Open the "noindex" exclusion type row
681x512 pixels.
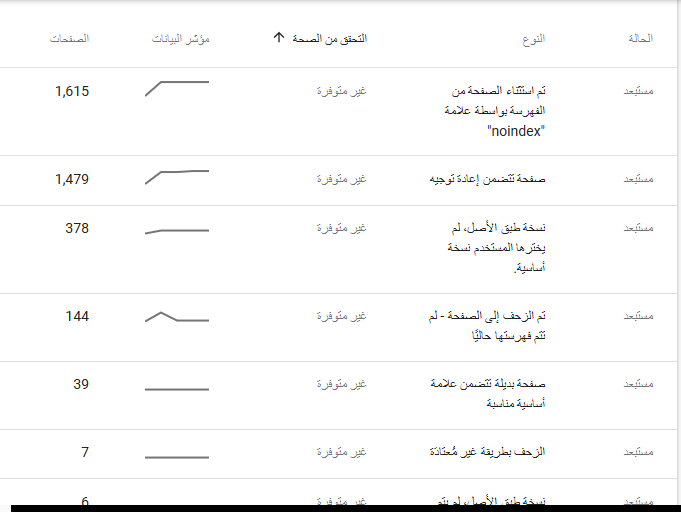click(x=498, y=111)
